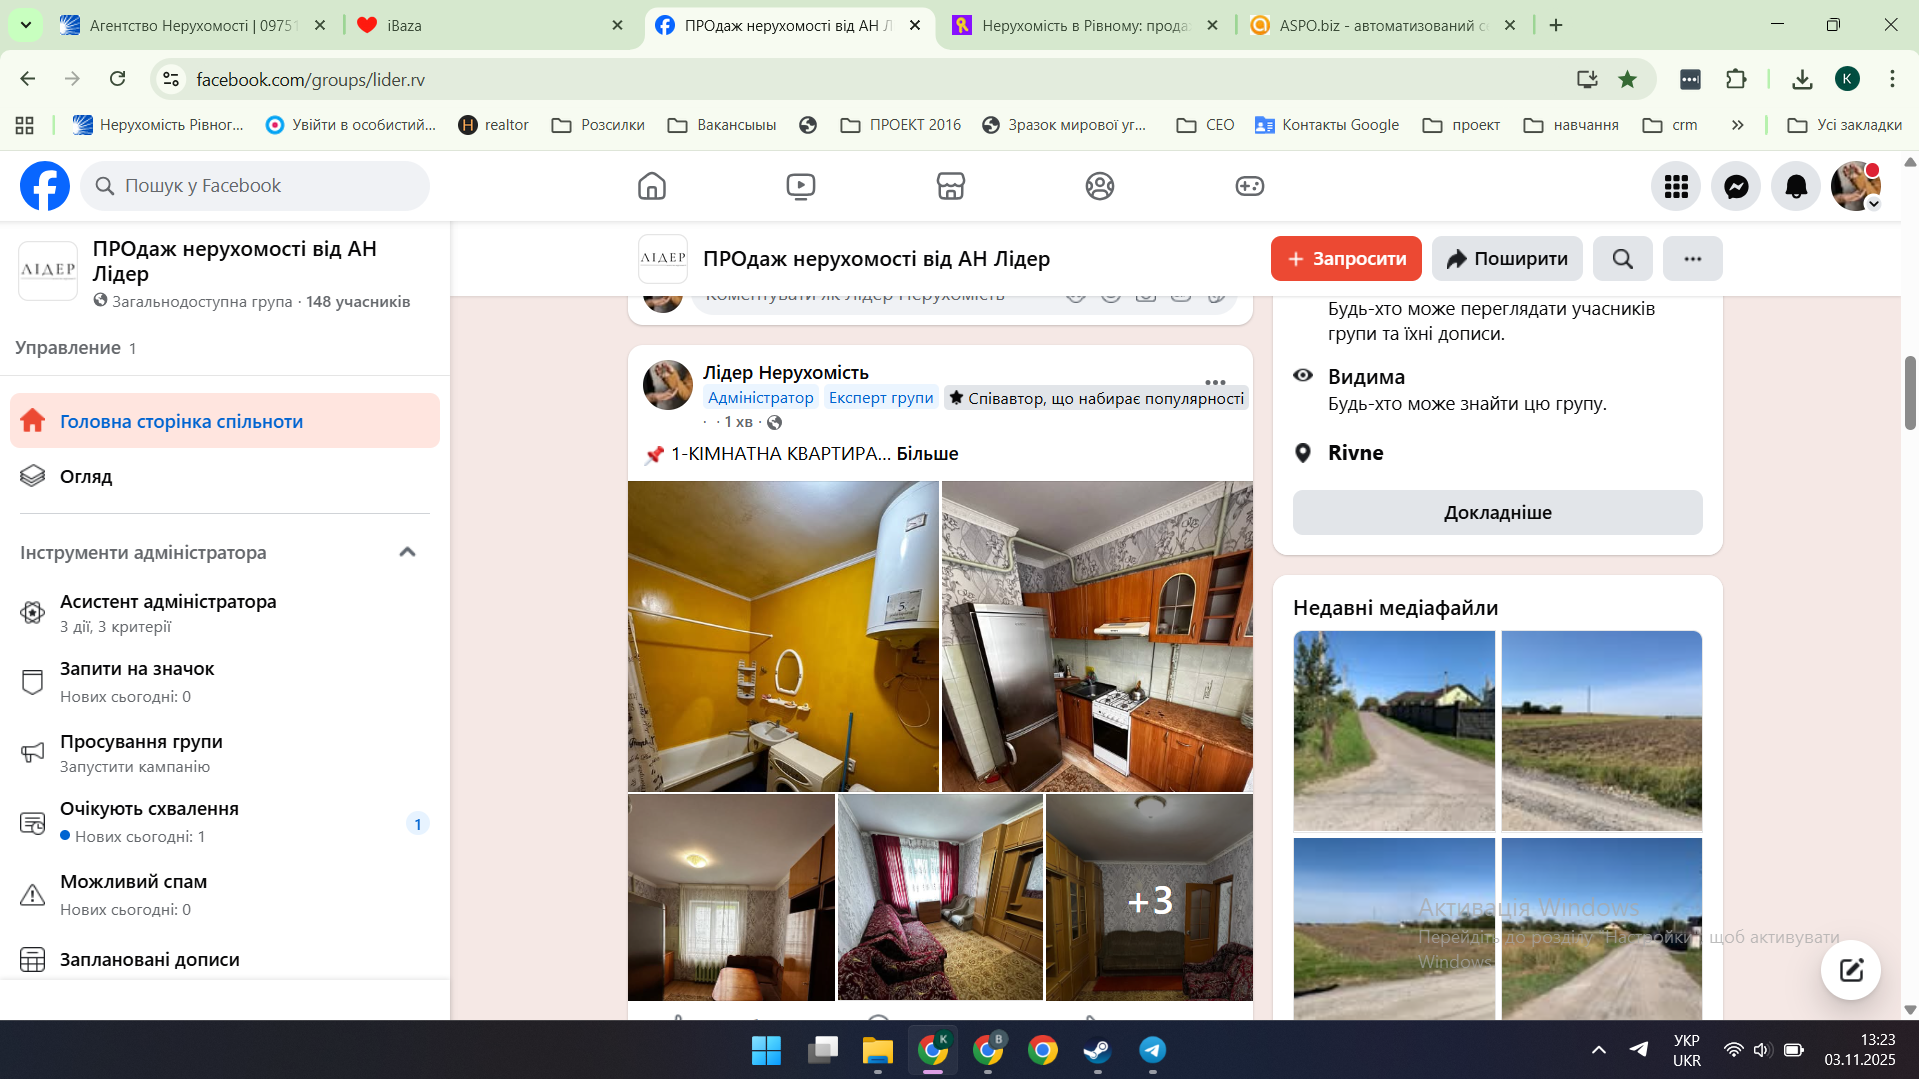This screenshot has height=1079, width=1919.
Task: Open the group's more options menu
Action: [1692, 259]
